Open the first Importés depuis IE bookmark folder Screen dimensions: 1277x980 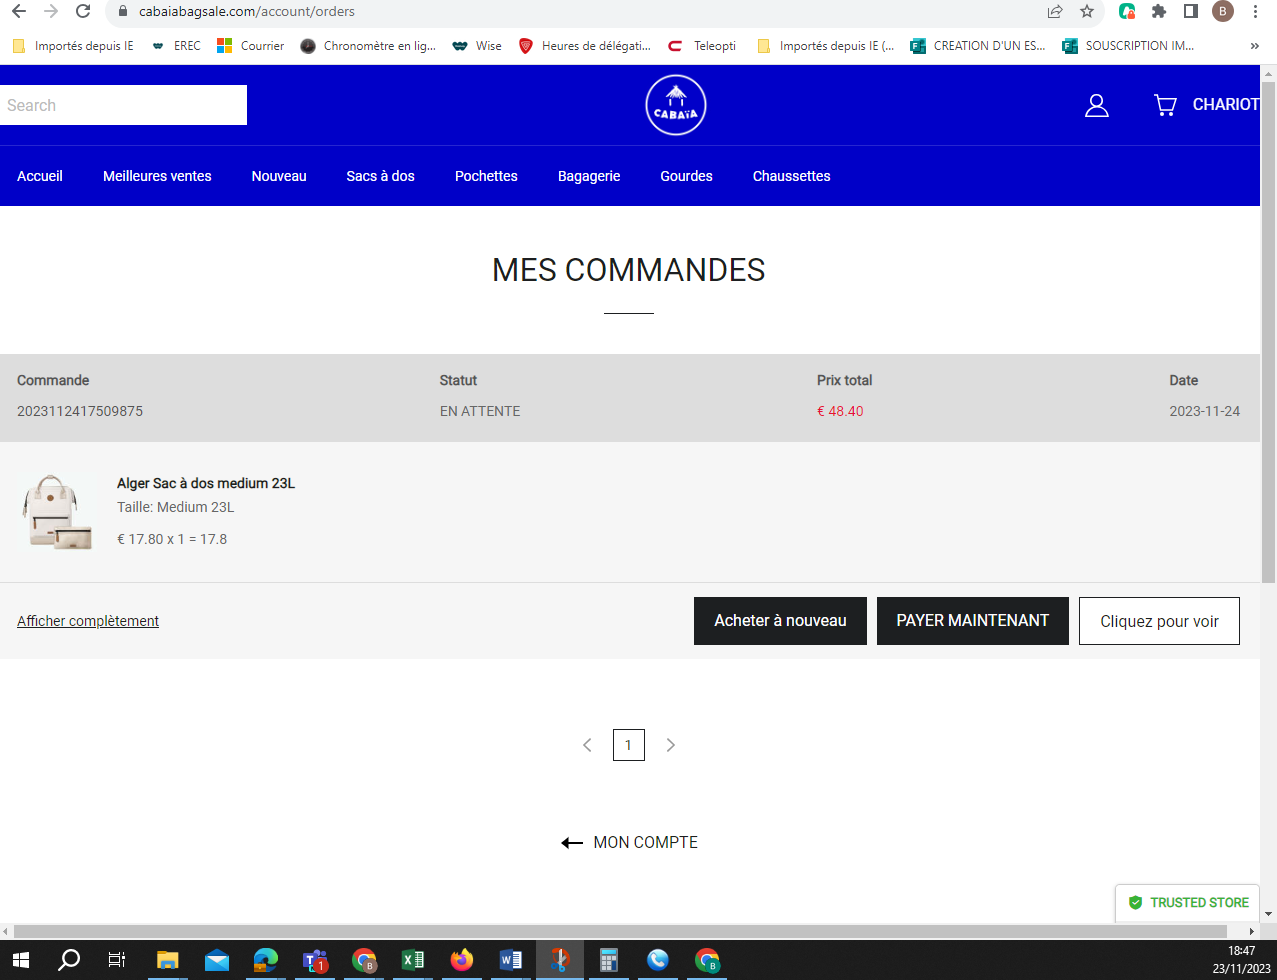pos(73,45)
